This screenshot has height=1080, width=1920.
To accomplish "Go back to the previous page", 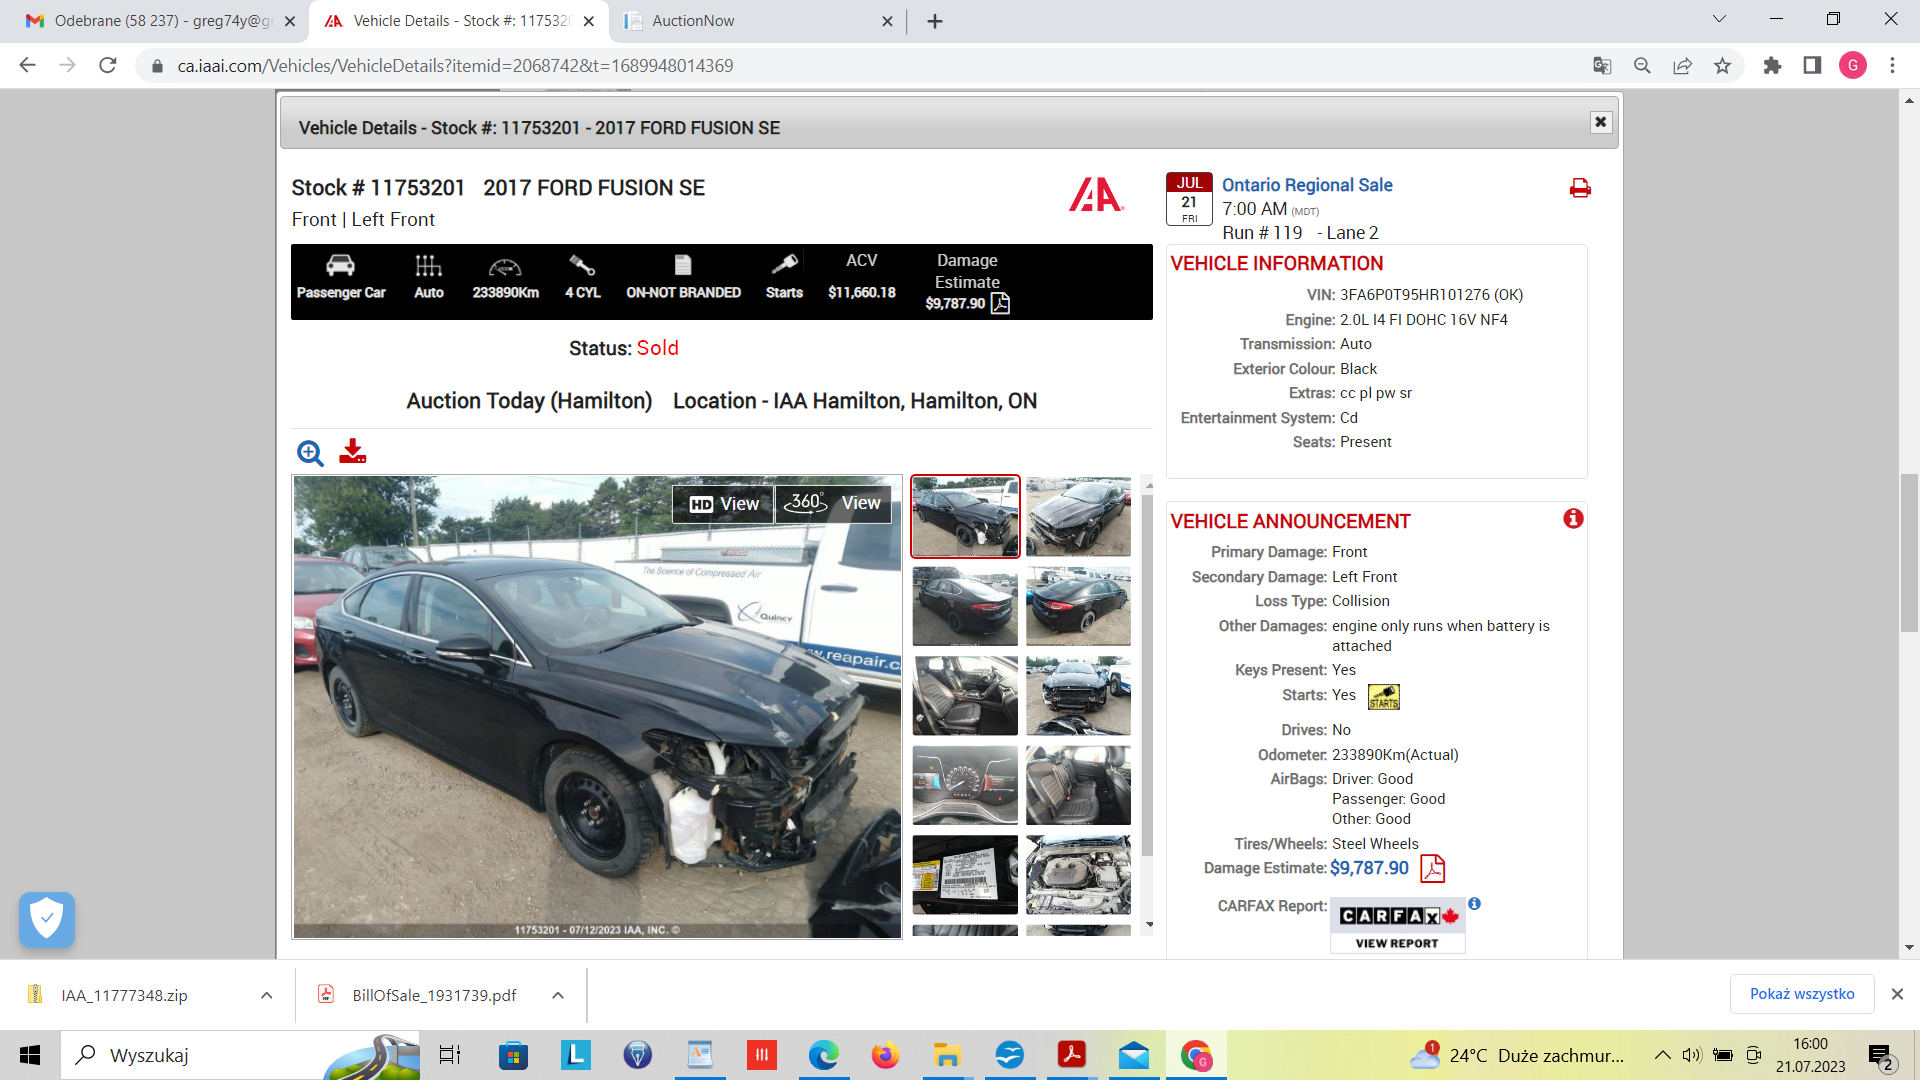I will tap(28, 66).
